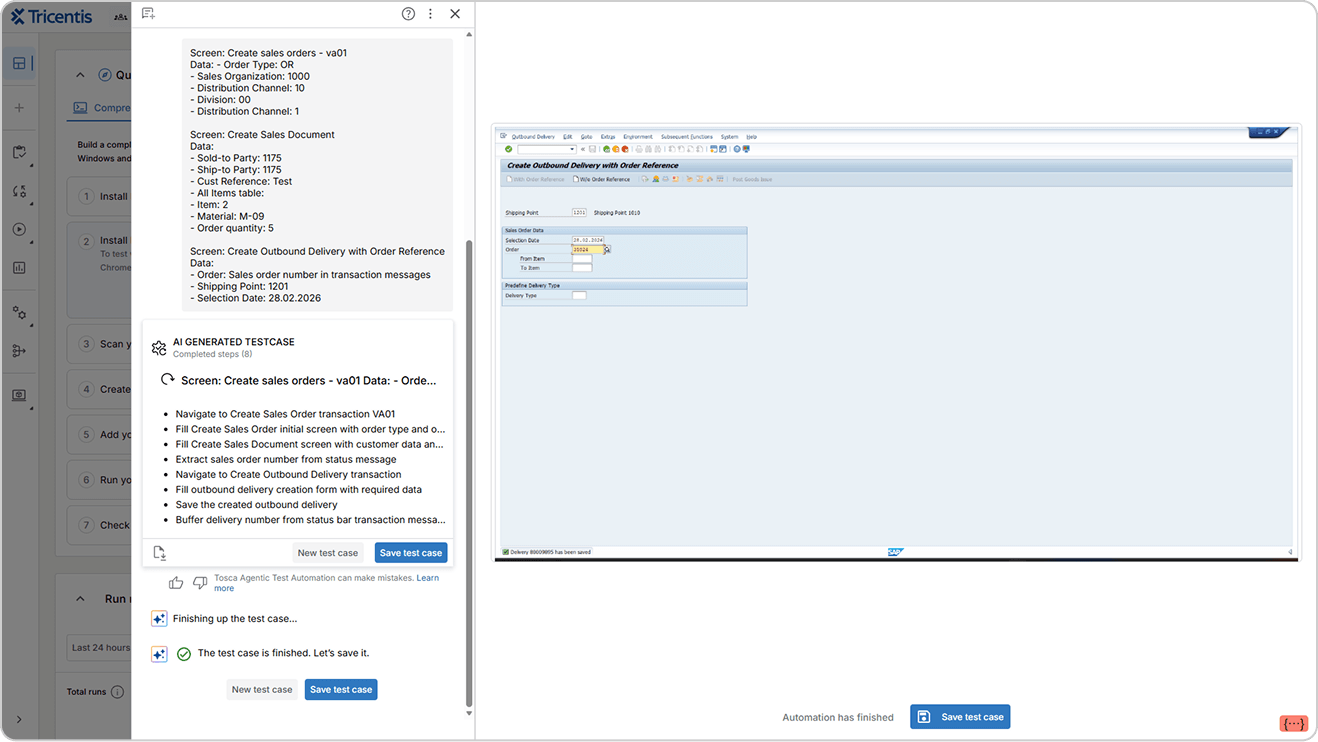Image resolution: width=1318 pixels, height=742 pixels.
Task: Open the Learn more link
Action: pyautogui.click(x=427, y=578)
